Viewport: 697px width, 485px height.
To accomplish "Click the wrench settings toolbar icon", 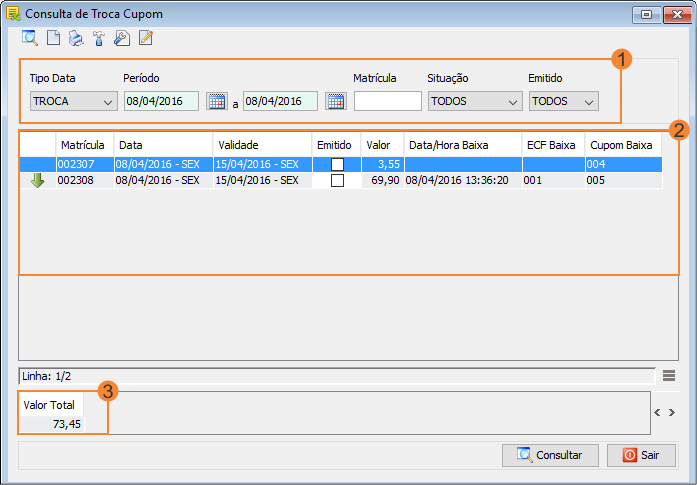I will [122, 38].
